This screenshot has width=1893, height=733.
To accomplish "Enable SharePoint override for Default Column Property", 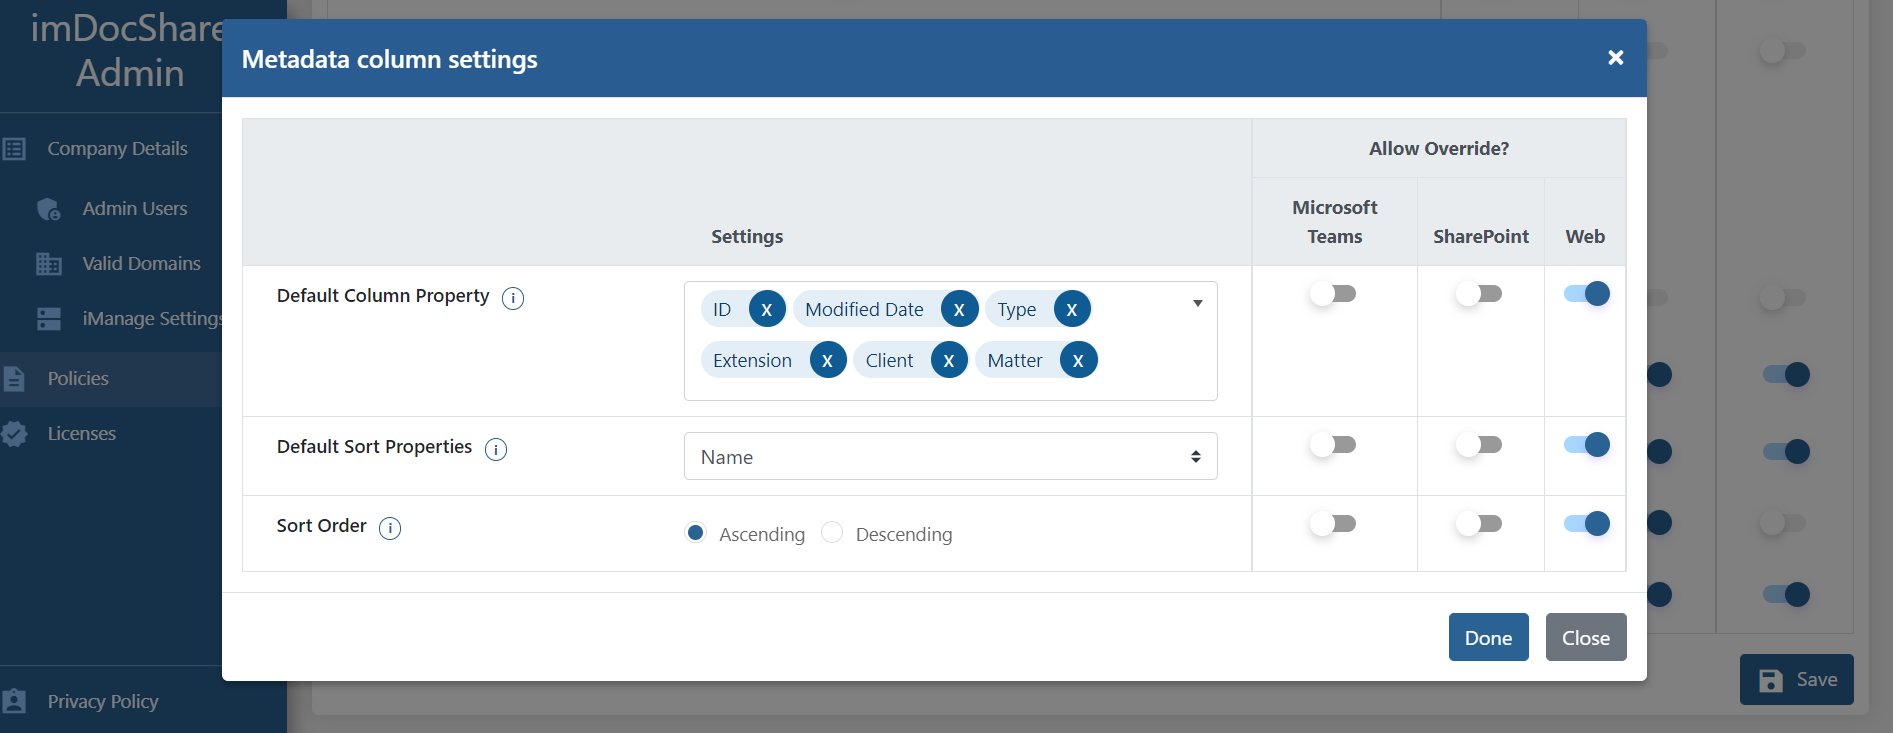I will (x=1479, y=294).
